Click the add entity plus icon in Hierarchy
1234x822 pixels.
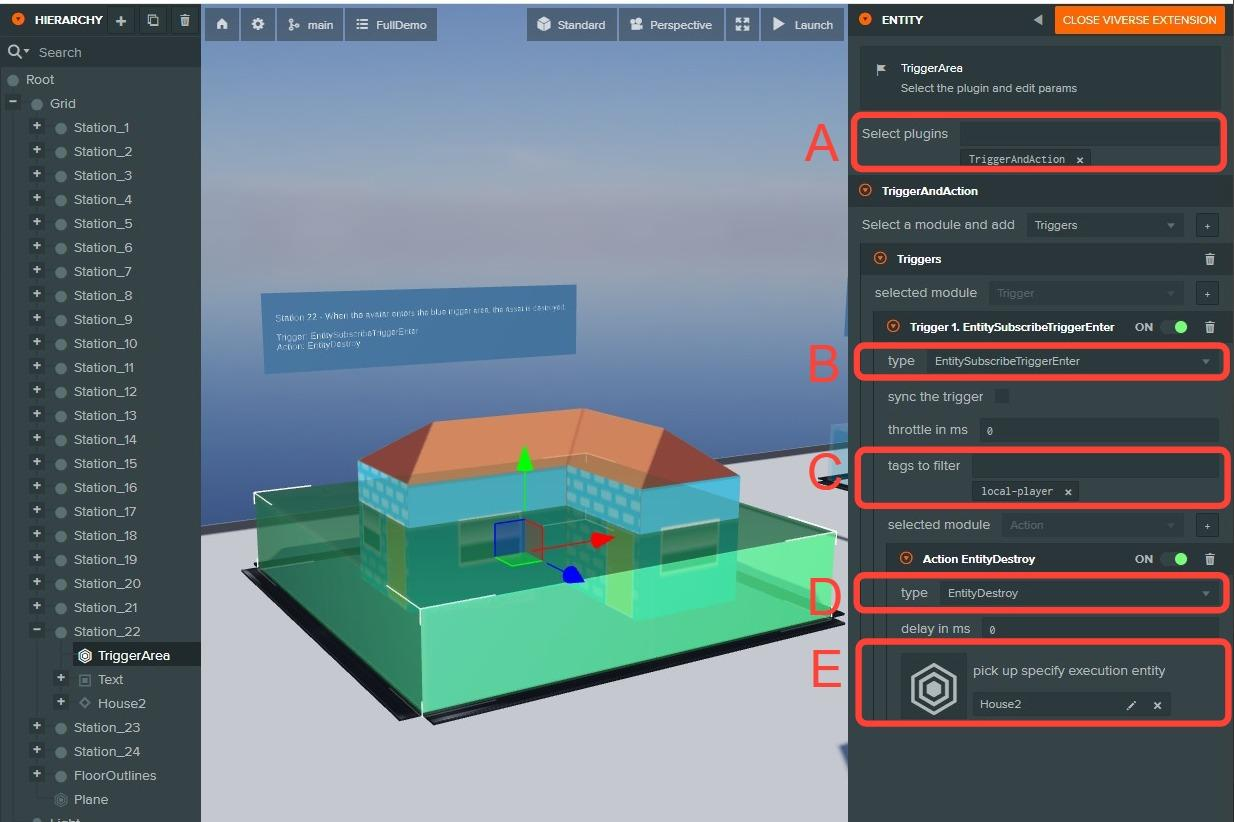121,20
